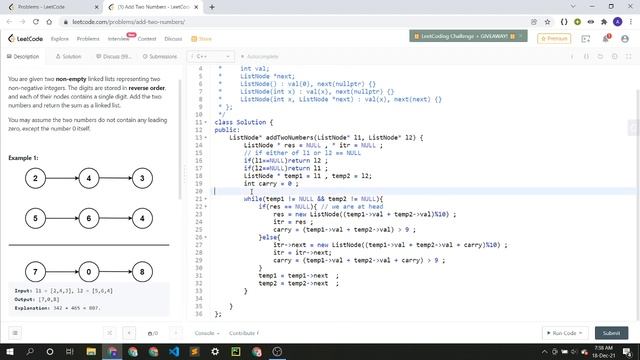Viewport: 640px width, 360px height.
Task: Click the curly braces browser extension
Action: [x=564, y=22]
